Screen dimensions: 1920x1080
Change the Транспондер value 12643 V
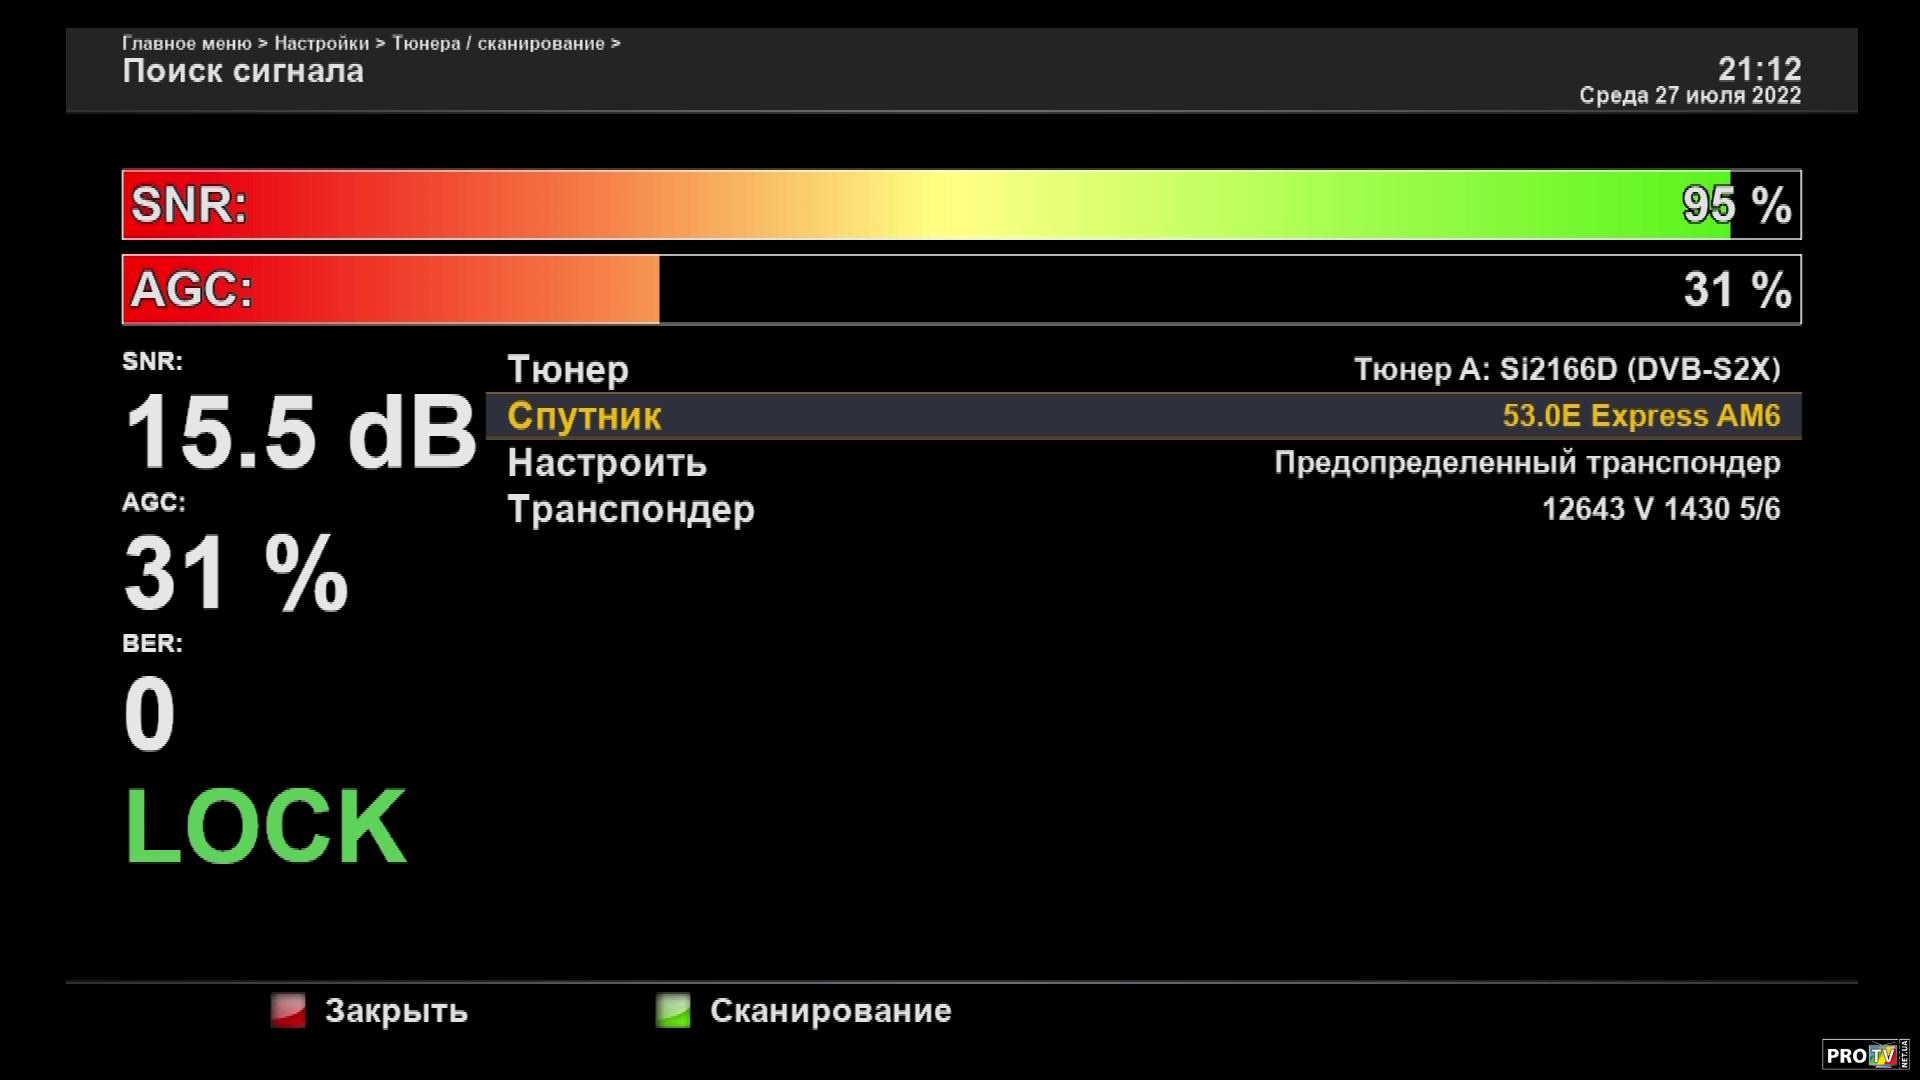(x=1660, y=509)
